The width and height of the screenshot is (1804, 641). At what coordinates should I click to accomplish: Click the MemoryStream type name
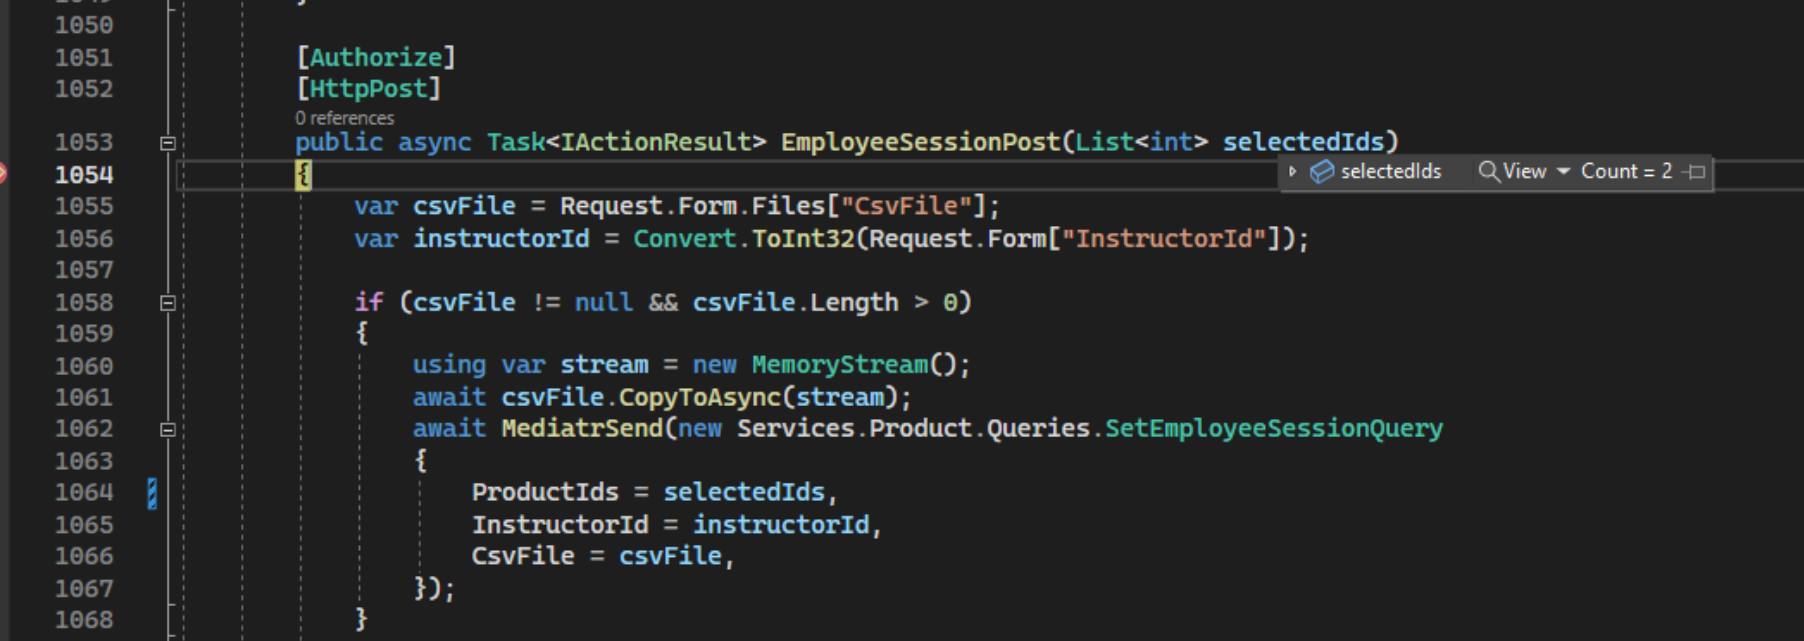[840, 365]
